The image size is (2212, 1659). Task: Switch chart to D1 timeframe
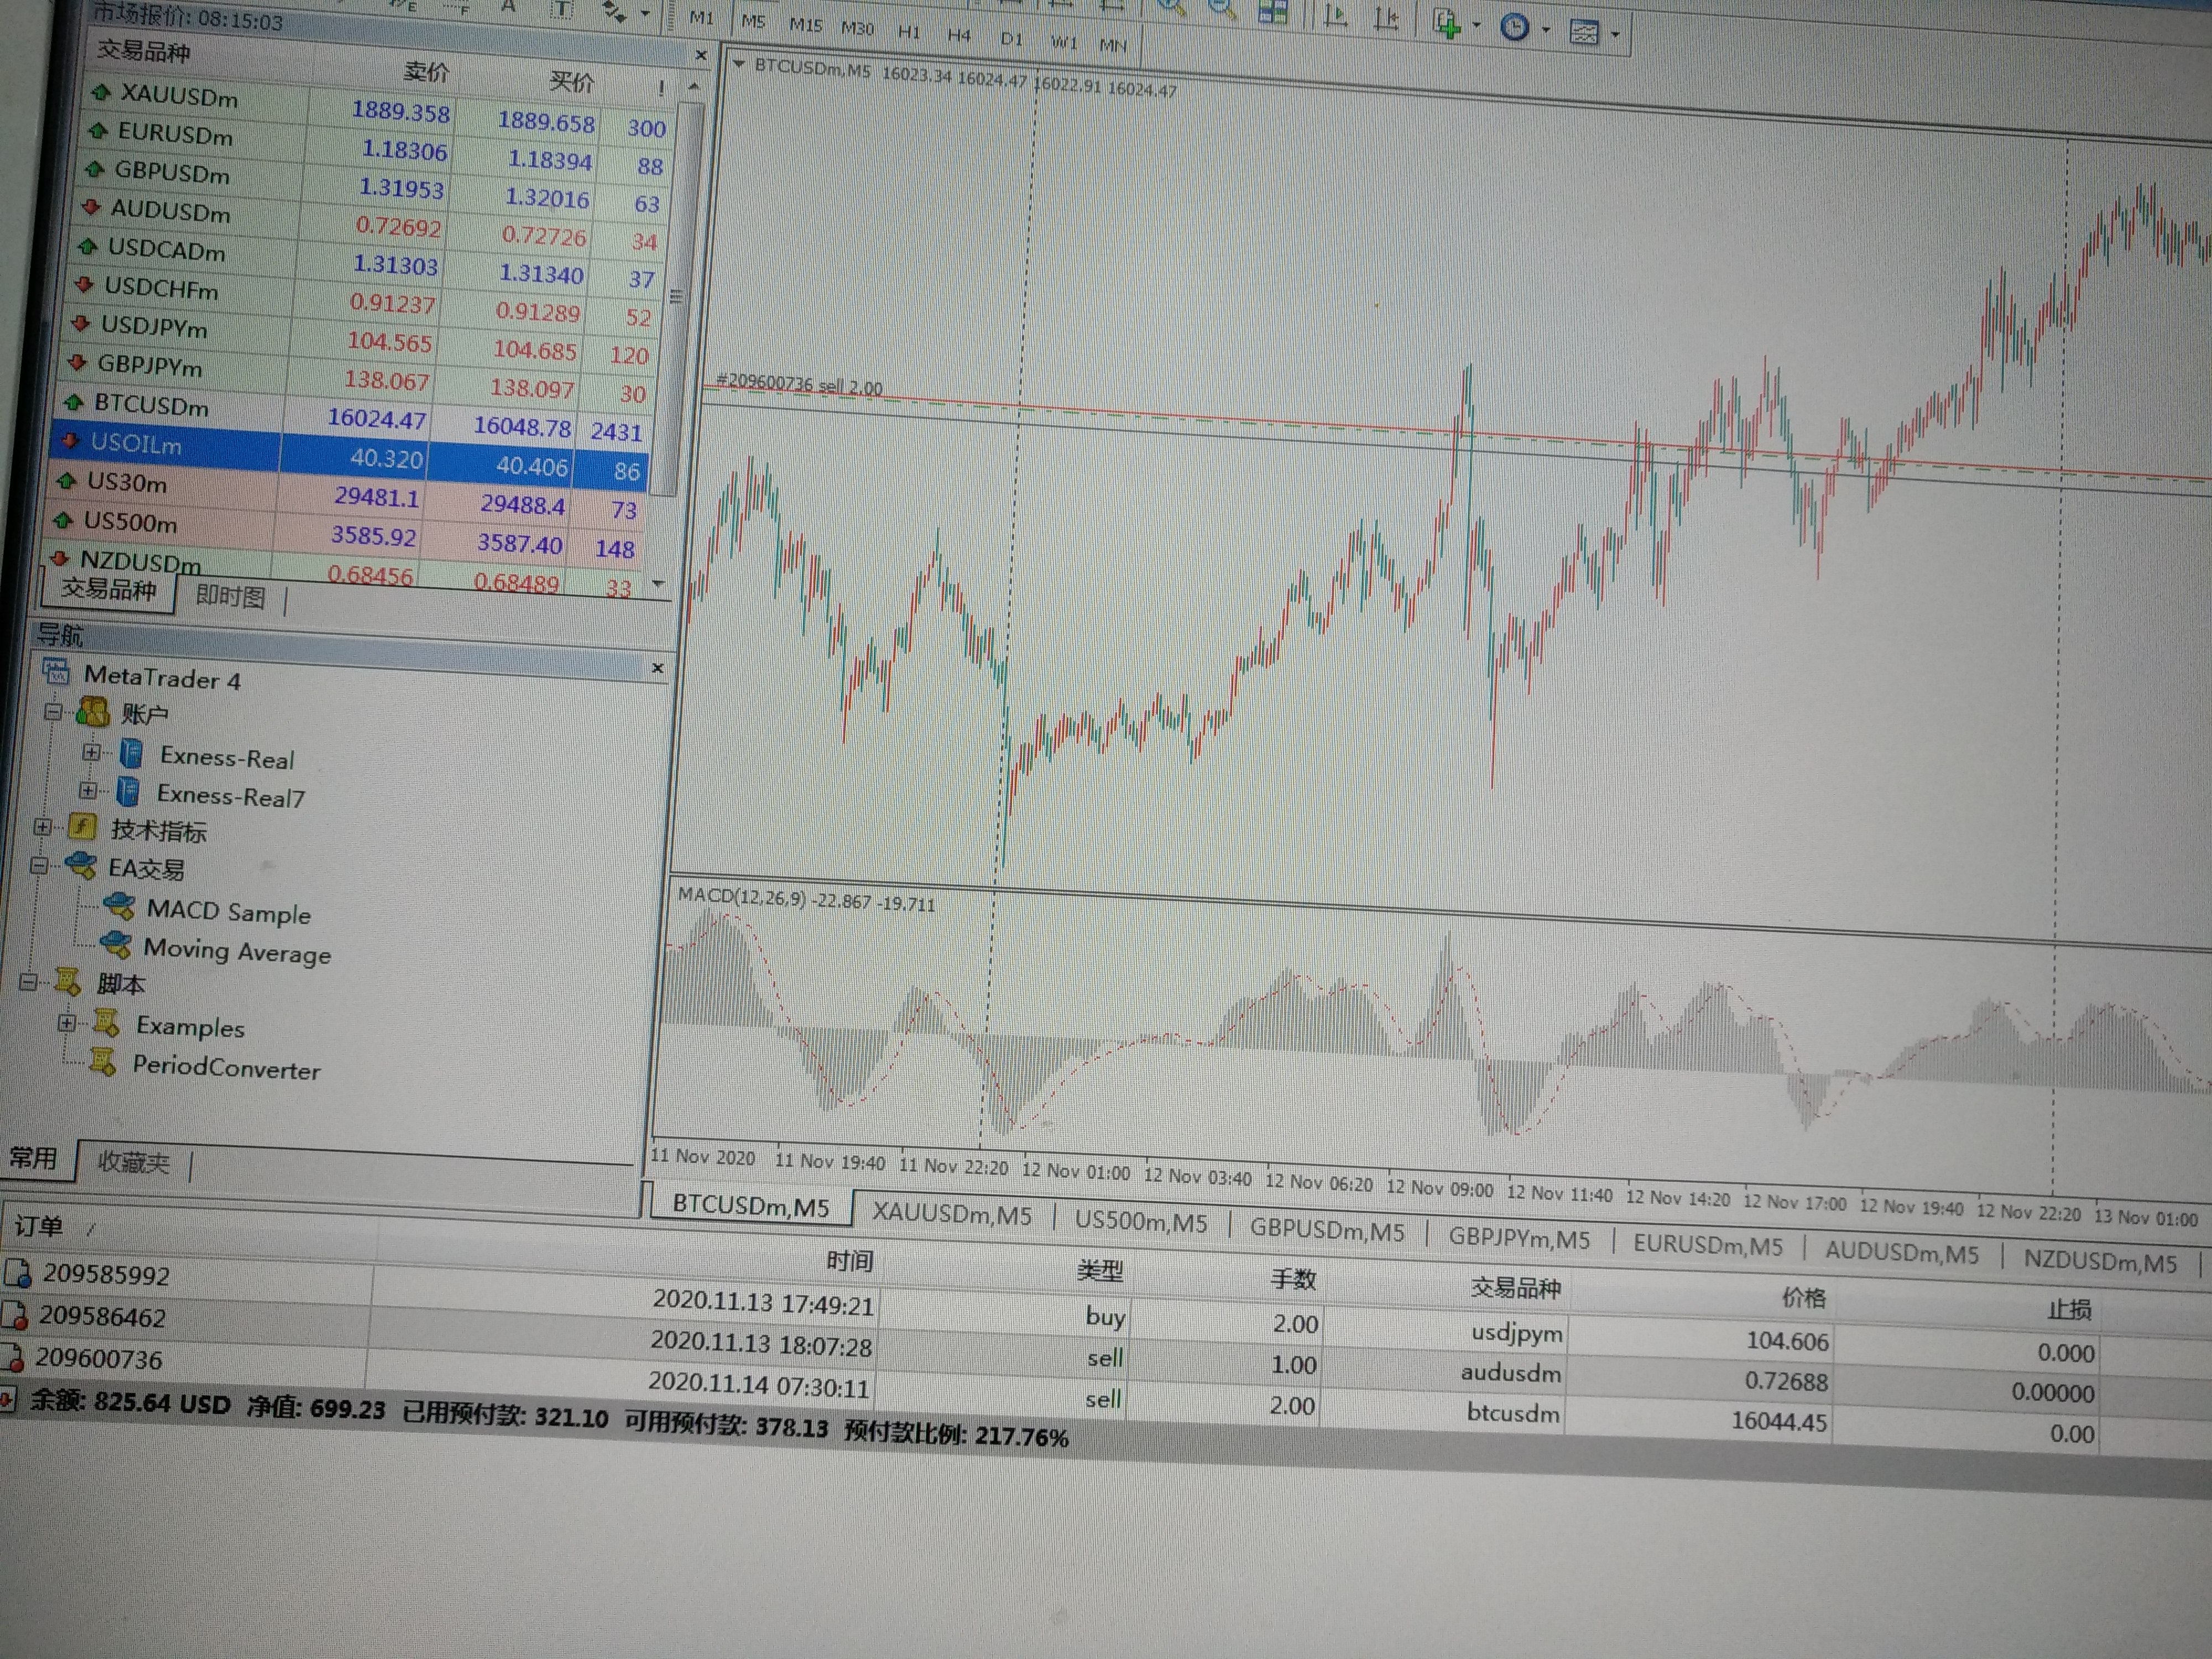coord(1011,39)
